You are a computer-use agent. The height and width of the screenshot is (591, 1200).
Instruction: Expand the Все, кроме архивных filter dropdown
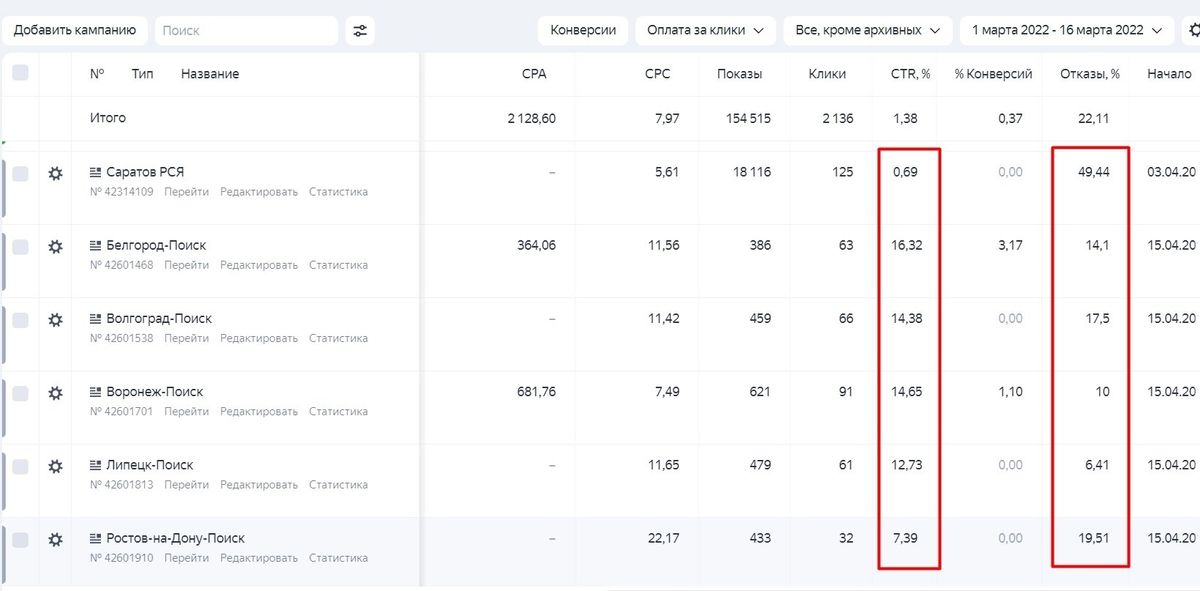(x=867, y=30)
